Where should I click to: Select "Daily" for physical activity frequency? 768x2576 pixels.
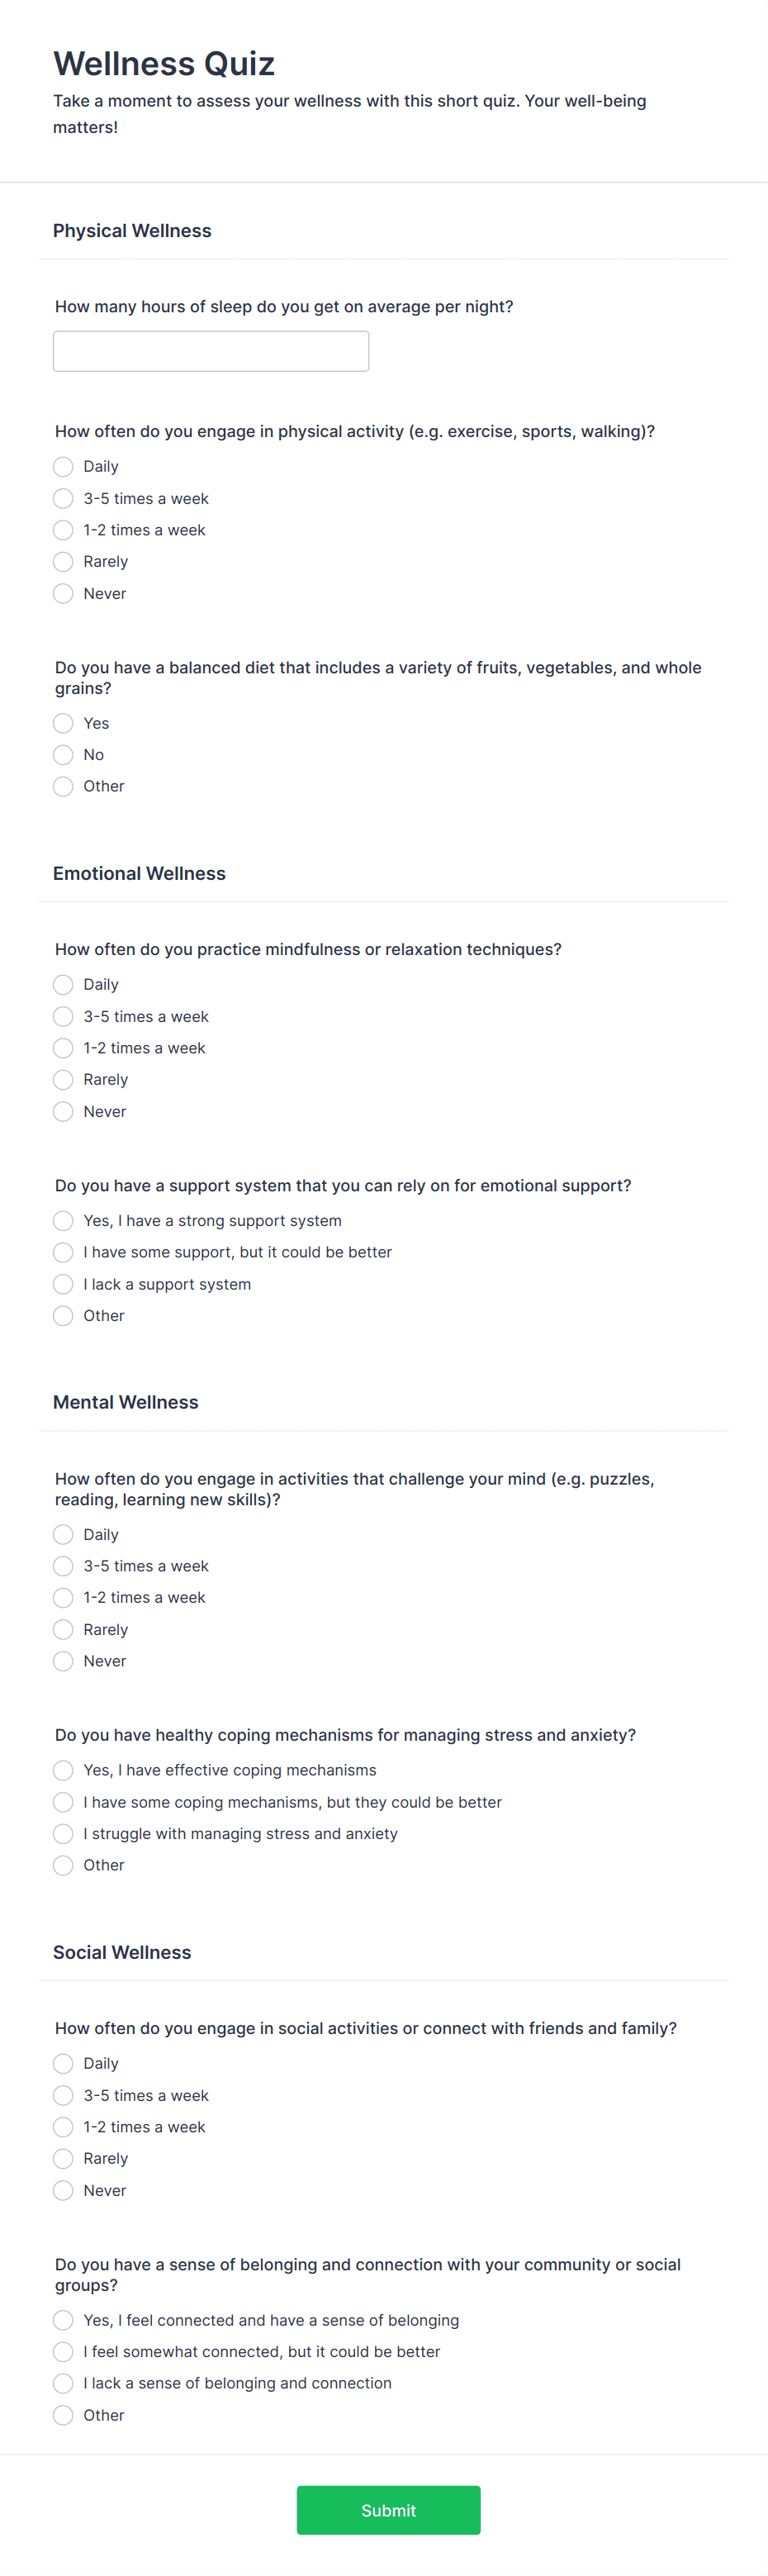[63, 466]
